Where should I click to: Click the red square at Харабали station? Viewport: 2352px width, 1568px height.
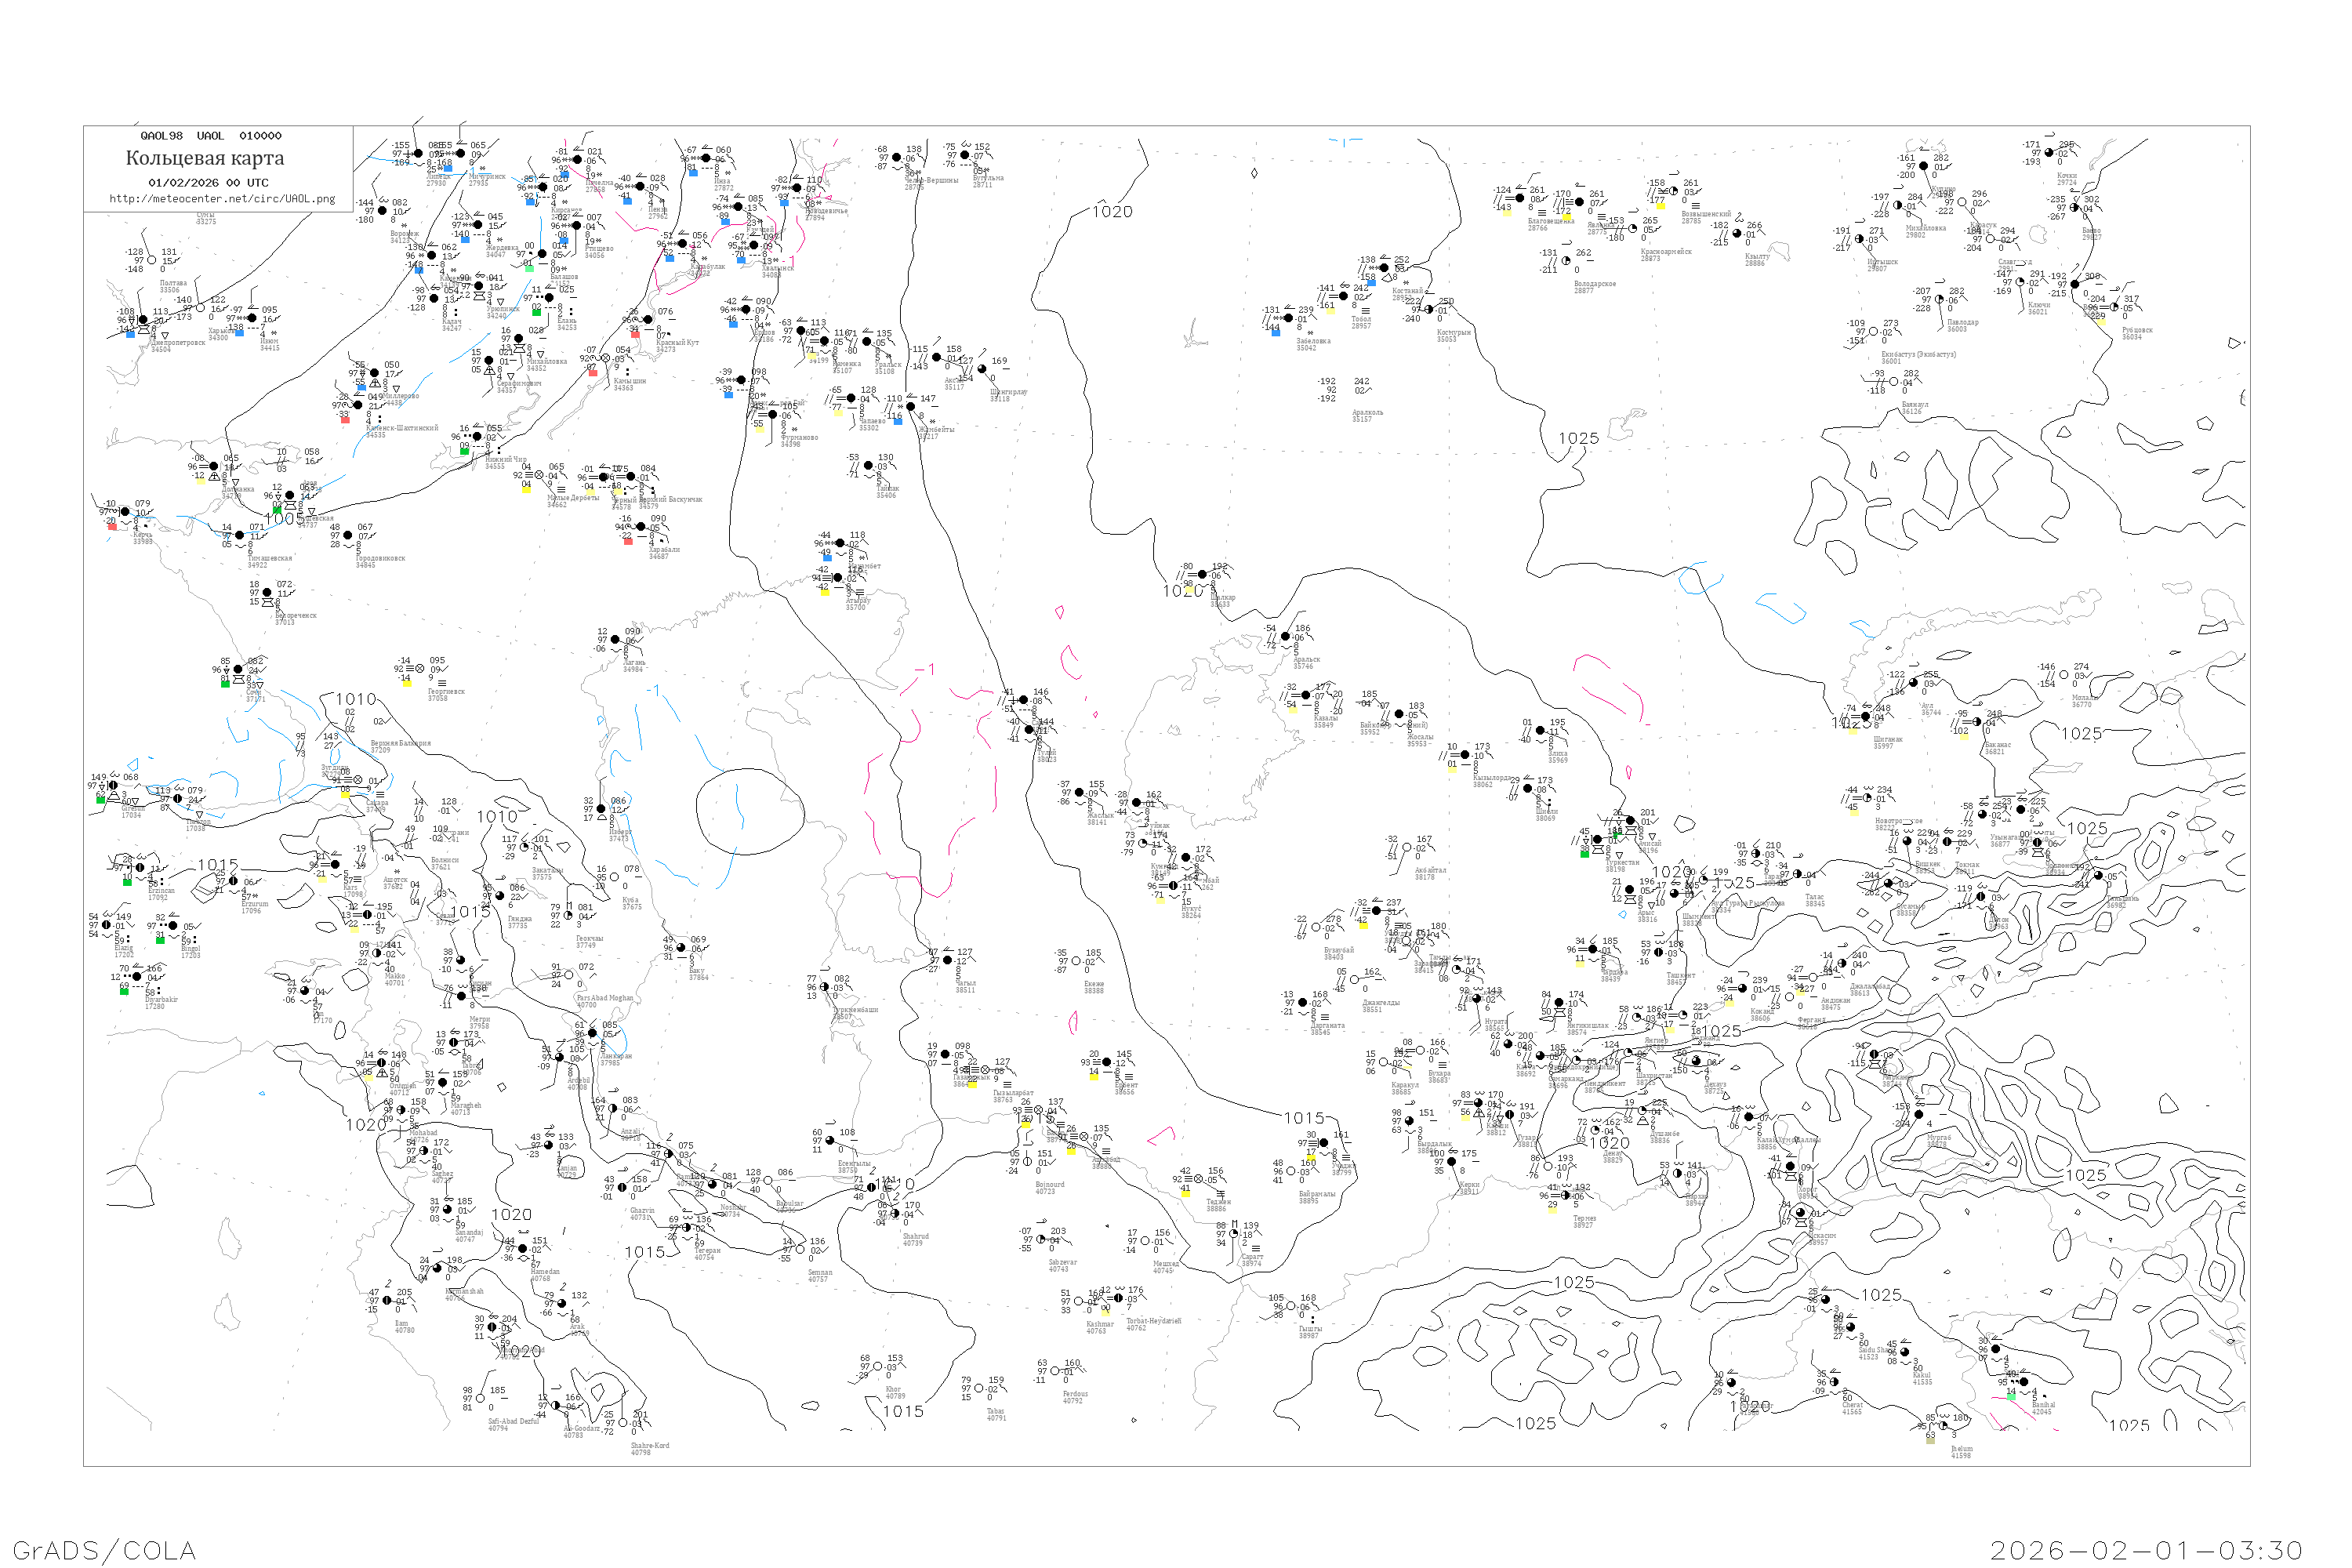(628, 542)
